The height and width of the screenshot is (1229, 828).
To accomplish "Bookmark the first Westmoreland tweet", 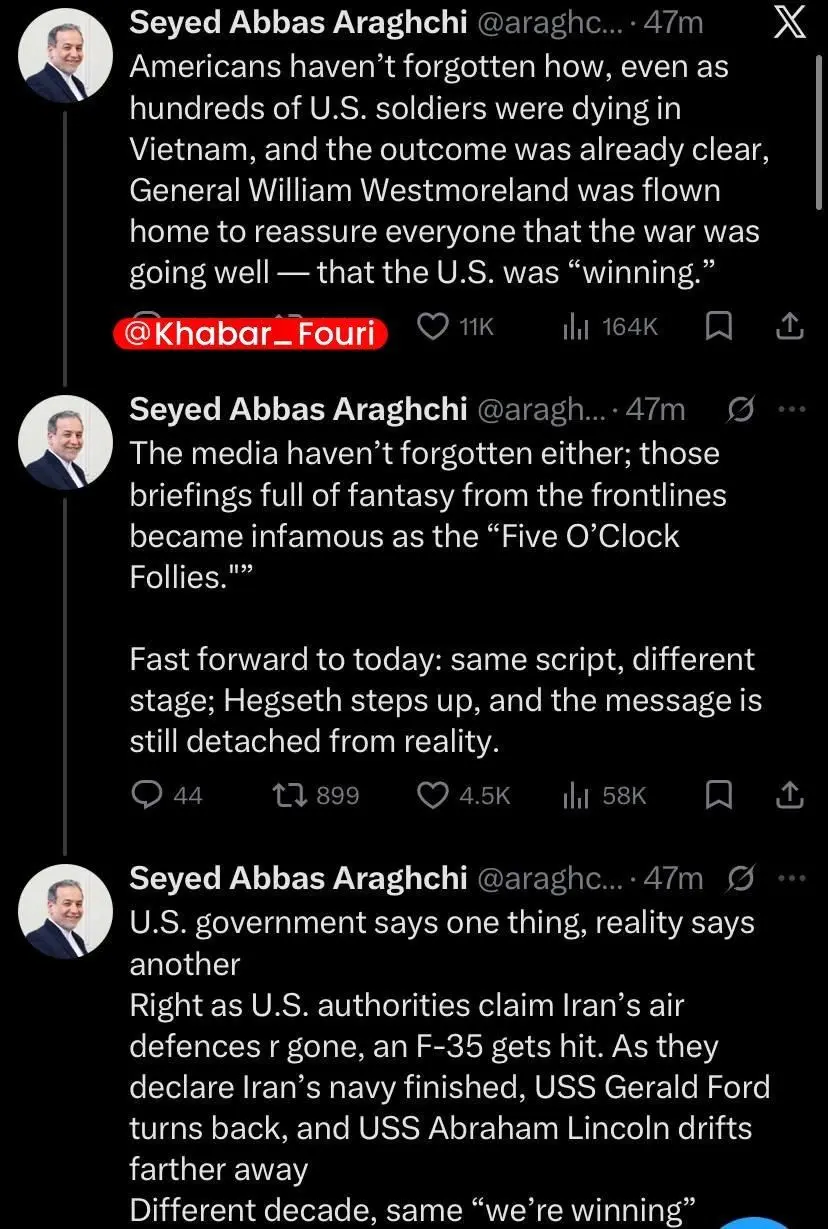I will click(x=718, y=326).
